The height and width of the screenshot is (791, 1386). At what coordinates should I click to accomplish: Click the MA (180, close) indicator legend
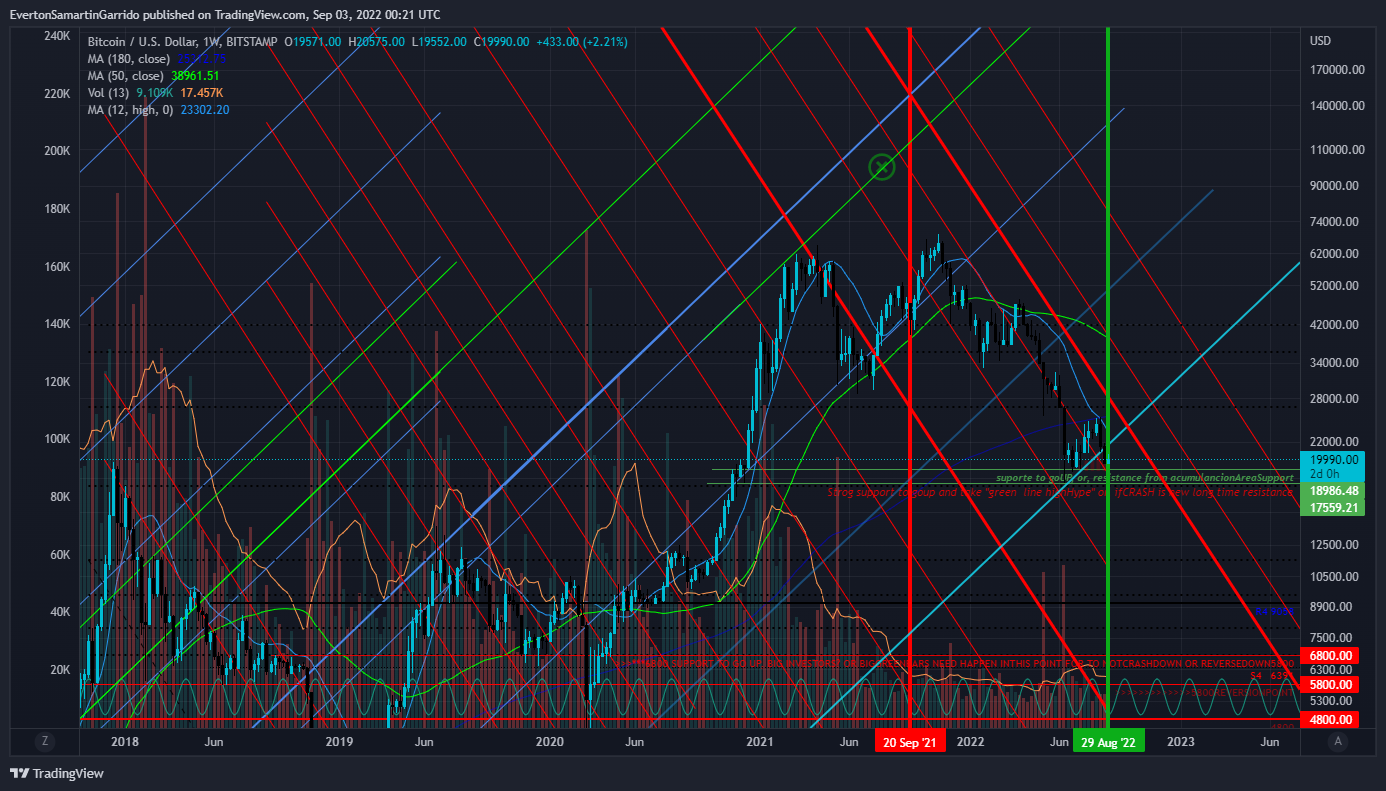coord(129,59)
